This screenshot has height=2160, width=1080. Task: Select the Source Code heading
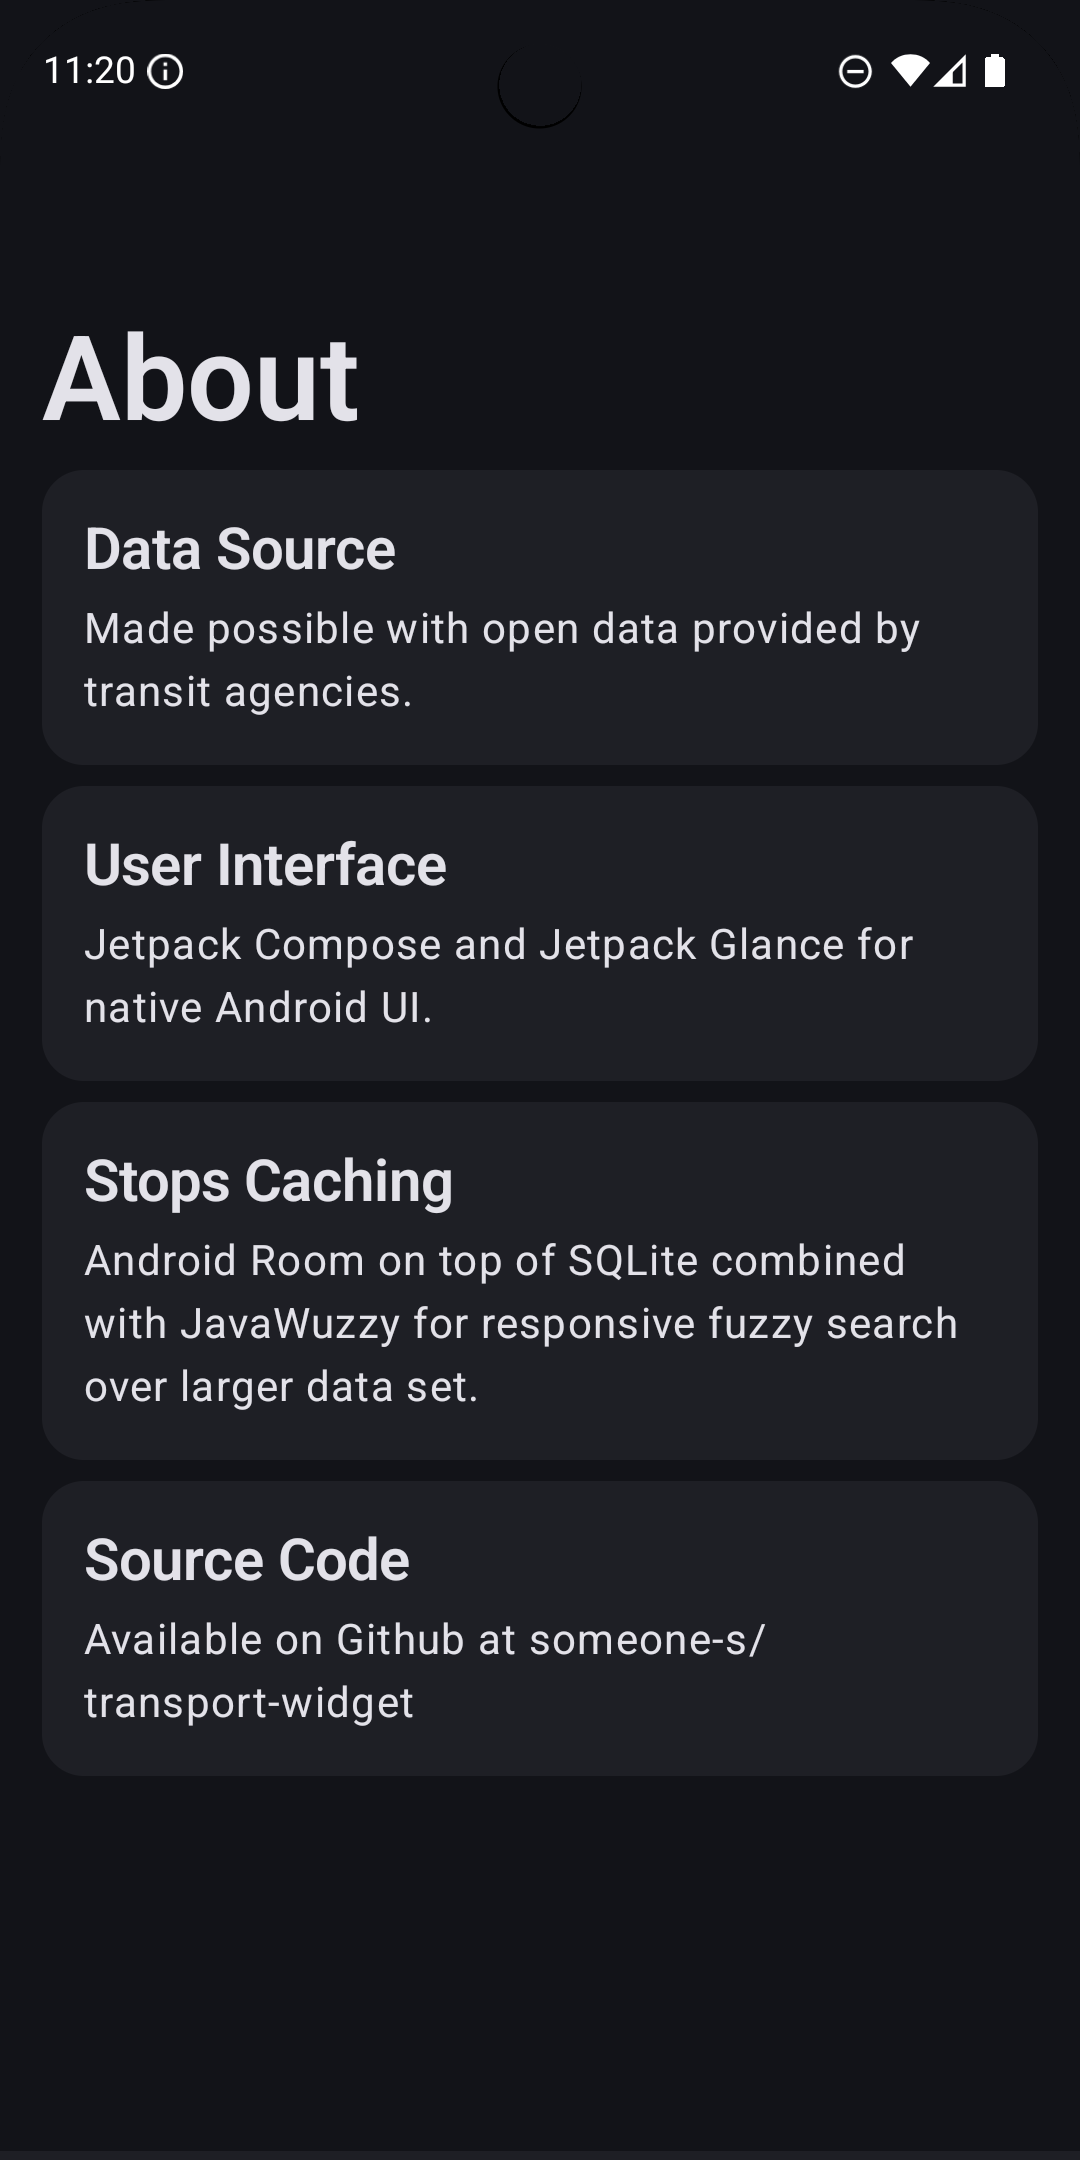[247, 1560]
